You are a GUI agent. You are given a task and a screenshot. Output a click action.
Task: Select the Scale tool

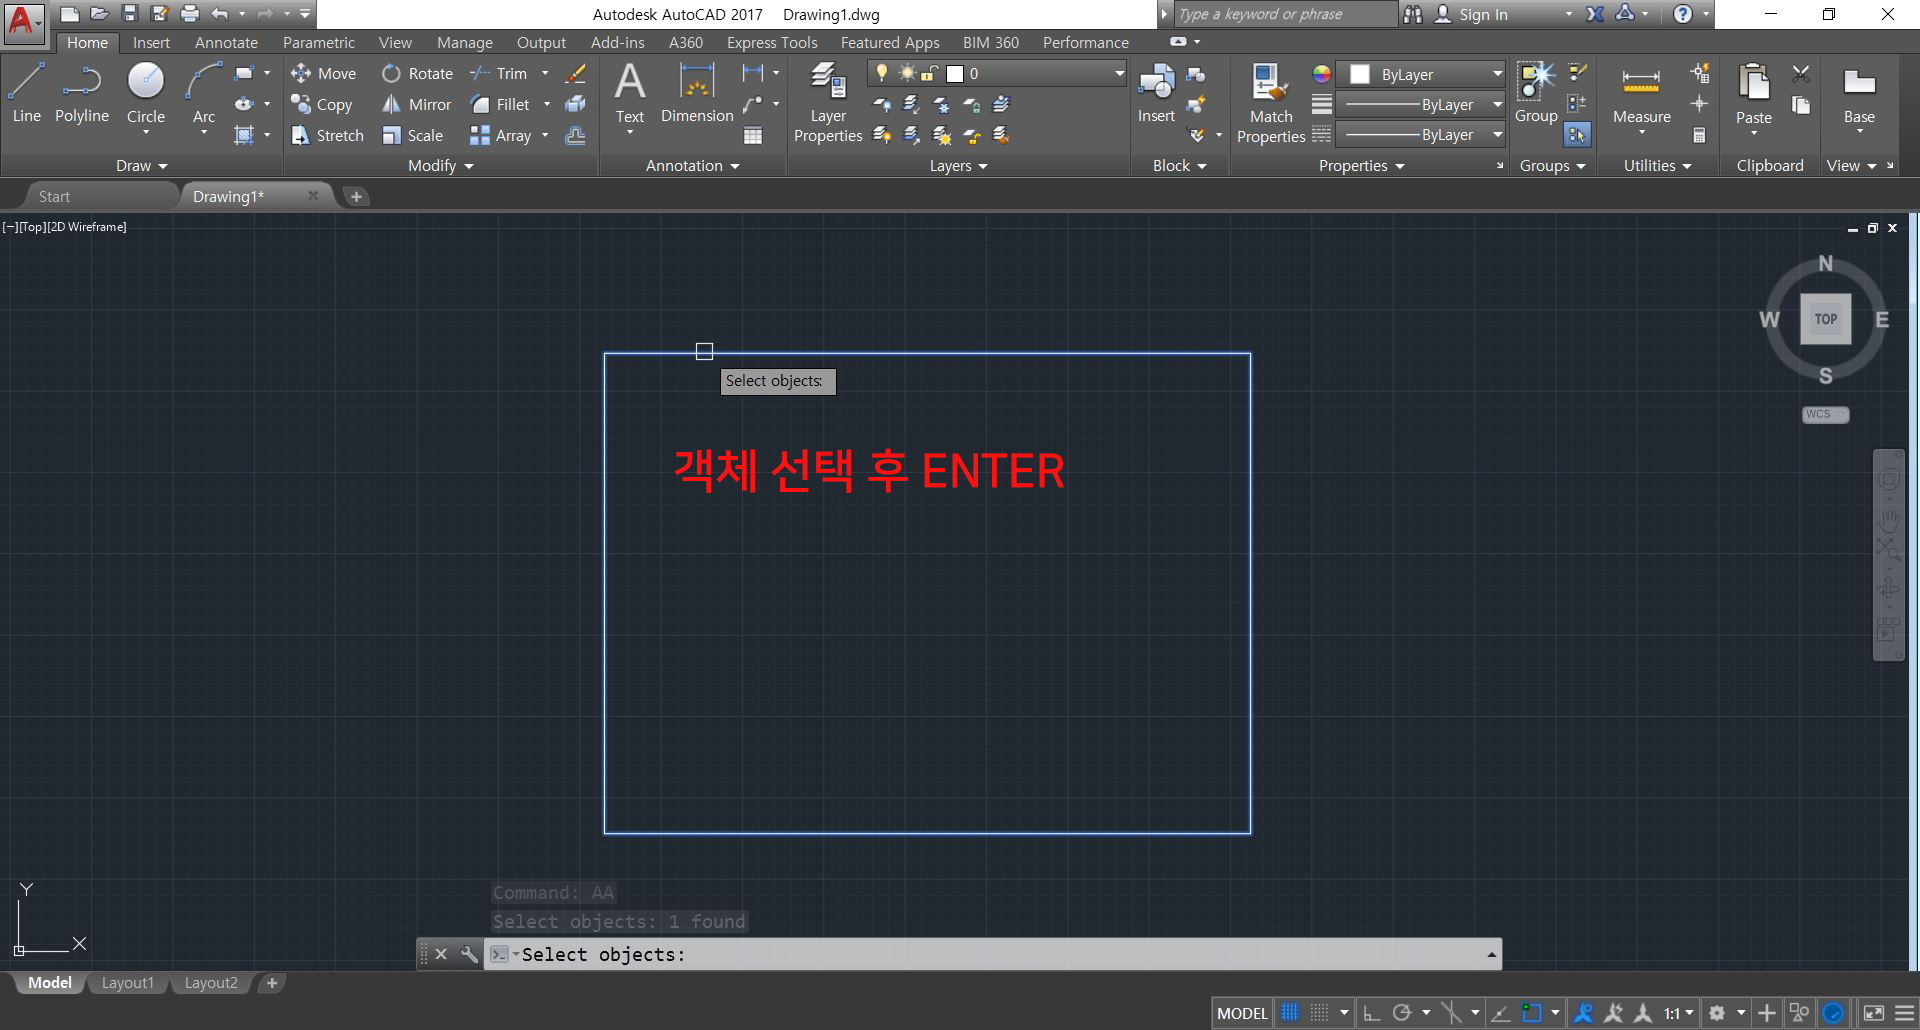click(412, 135)
